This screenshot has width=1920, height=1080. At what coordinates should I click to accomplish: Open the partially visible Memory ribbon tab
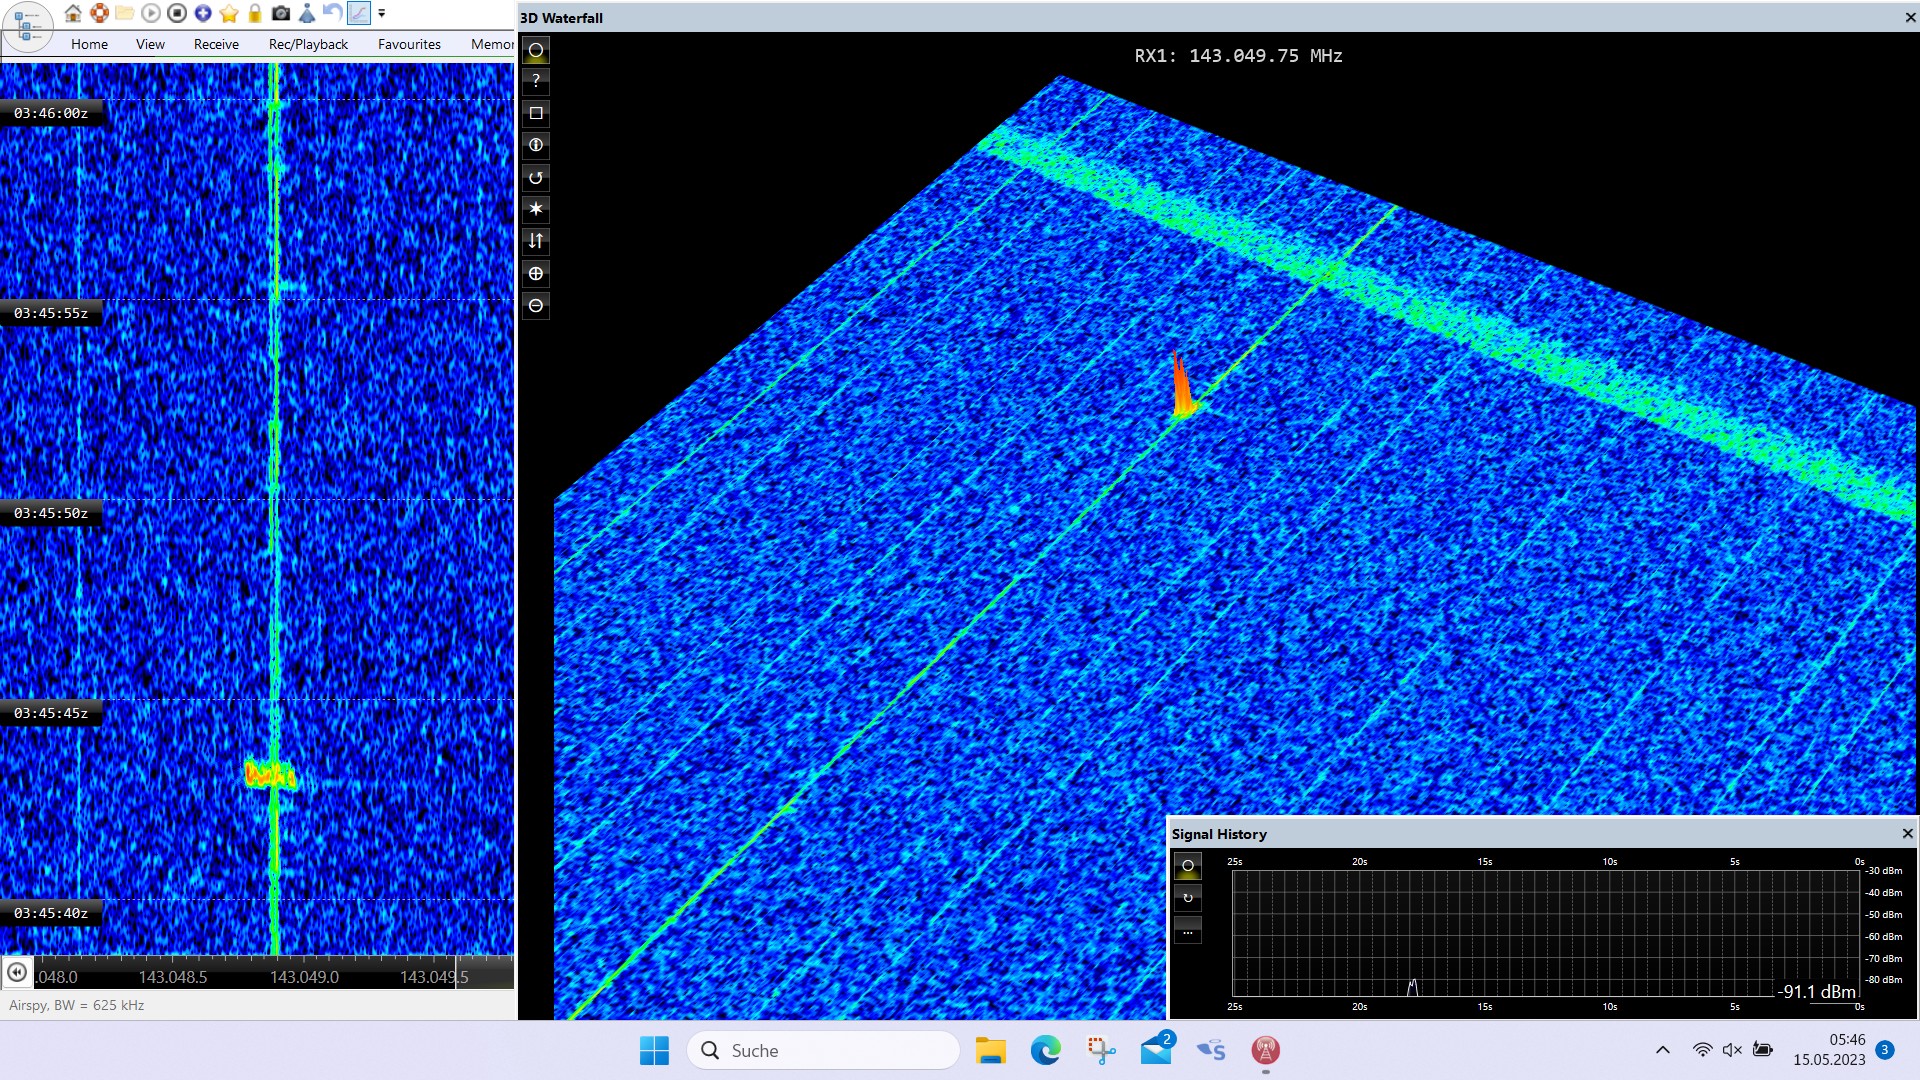click(492, 44)
